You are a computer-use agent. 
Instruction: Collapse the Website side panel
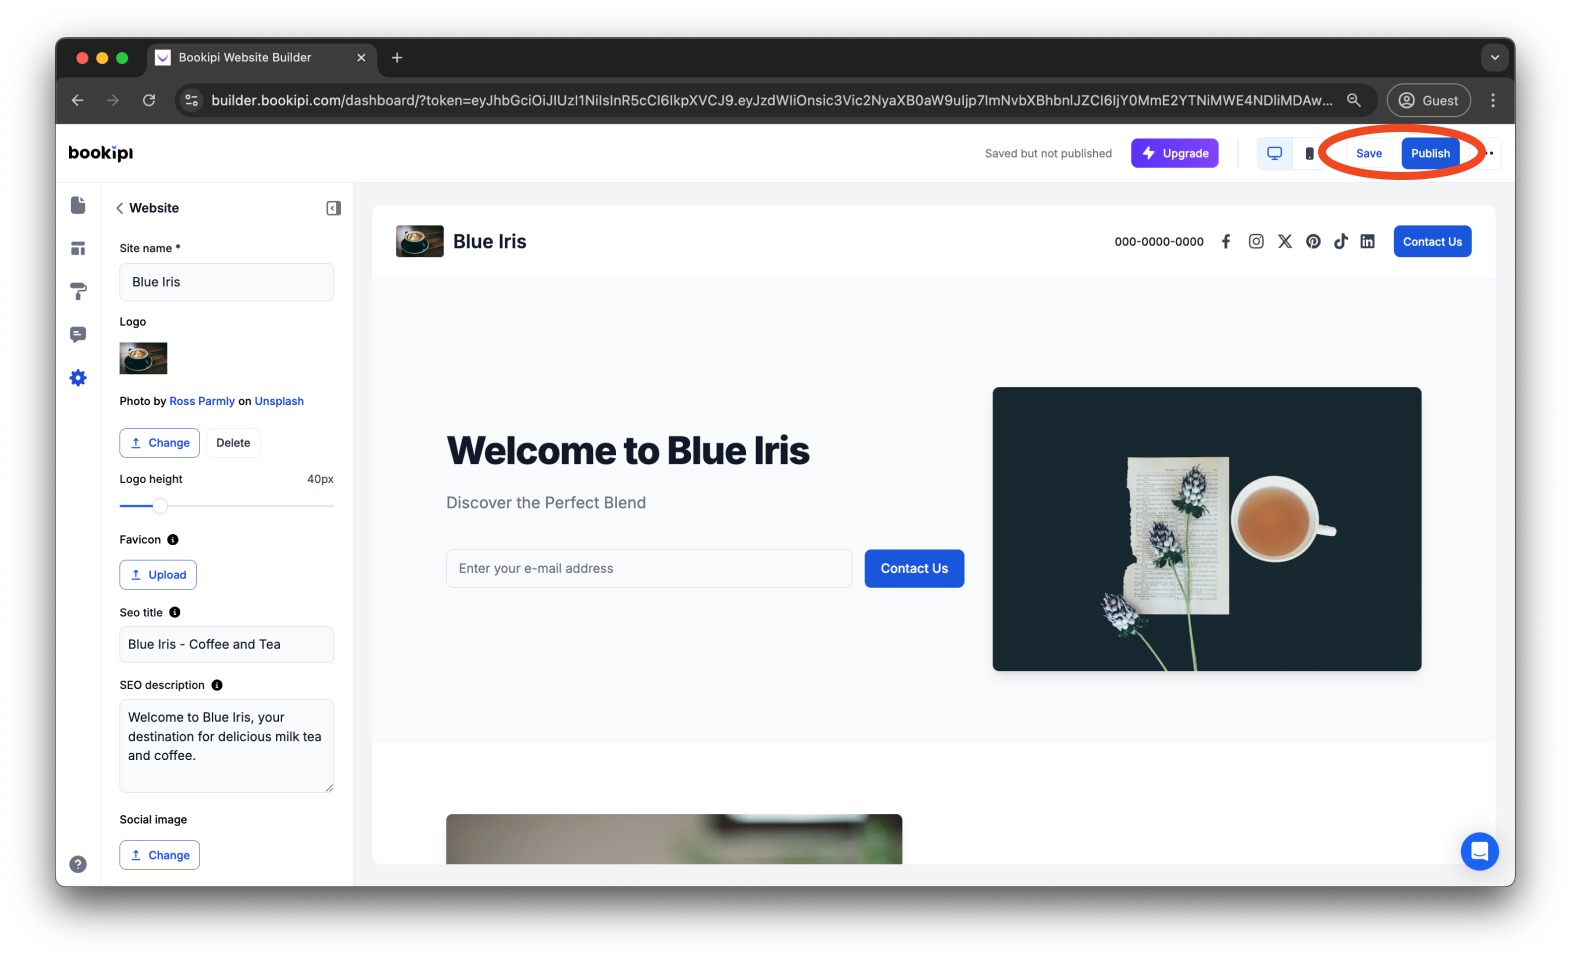333,208
